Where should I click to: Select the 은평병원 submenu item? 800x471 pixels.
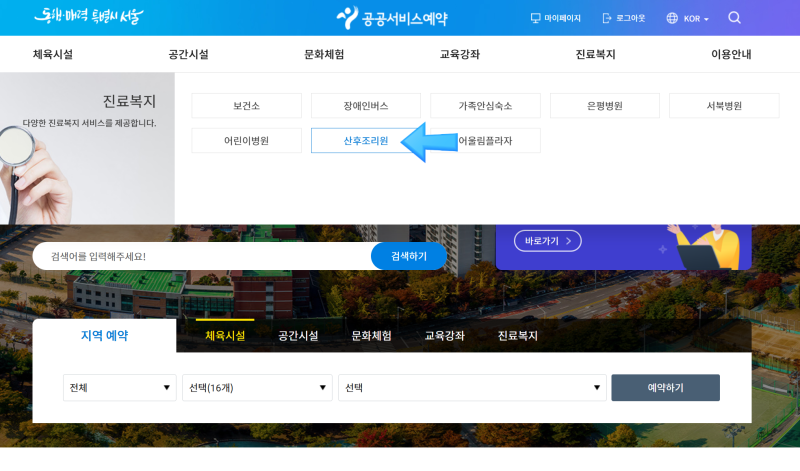coord(605,106)
